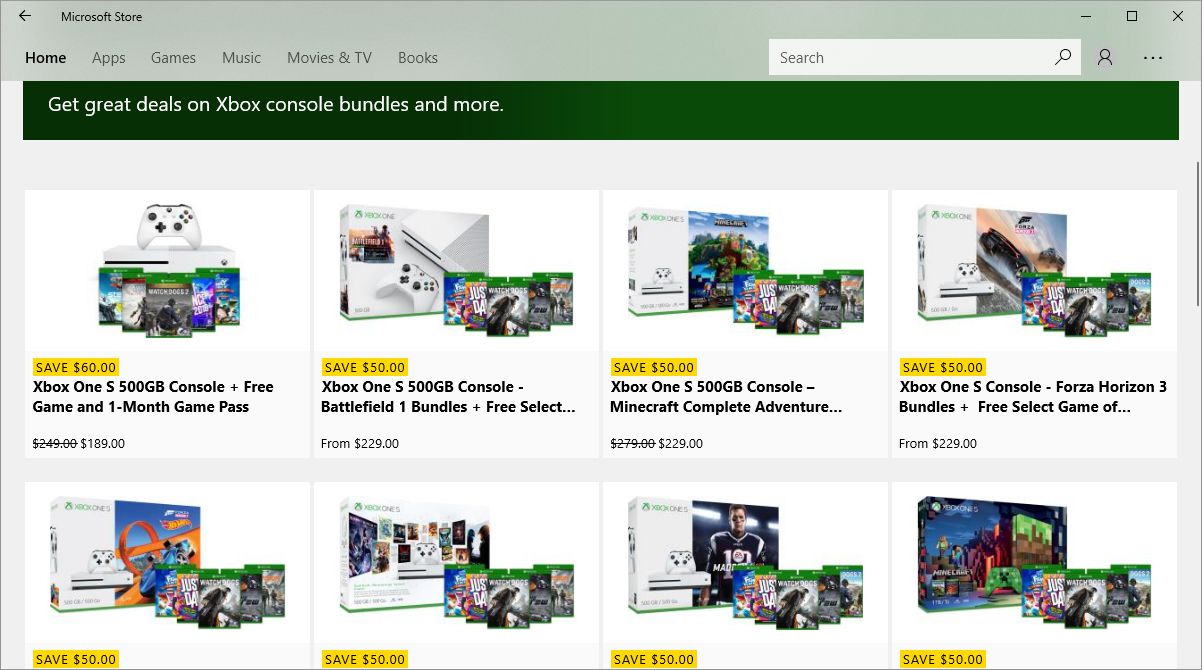Screen dimensions: 1204x670
Task: Go back using the back arrow
Action: click(x=25, y=16)
